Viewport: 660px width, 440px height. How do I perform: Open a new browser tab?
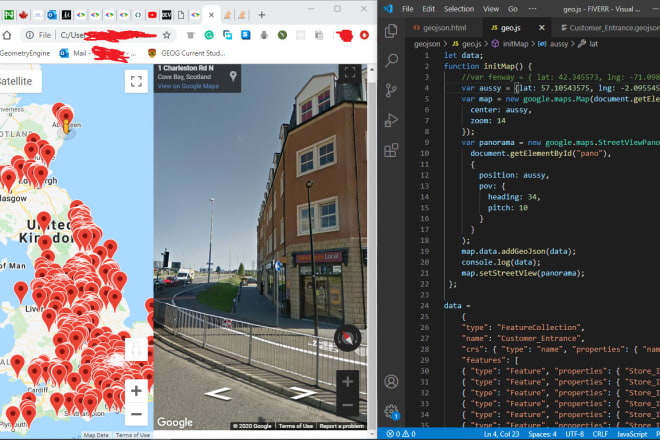click(261, 15)
